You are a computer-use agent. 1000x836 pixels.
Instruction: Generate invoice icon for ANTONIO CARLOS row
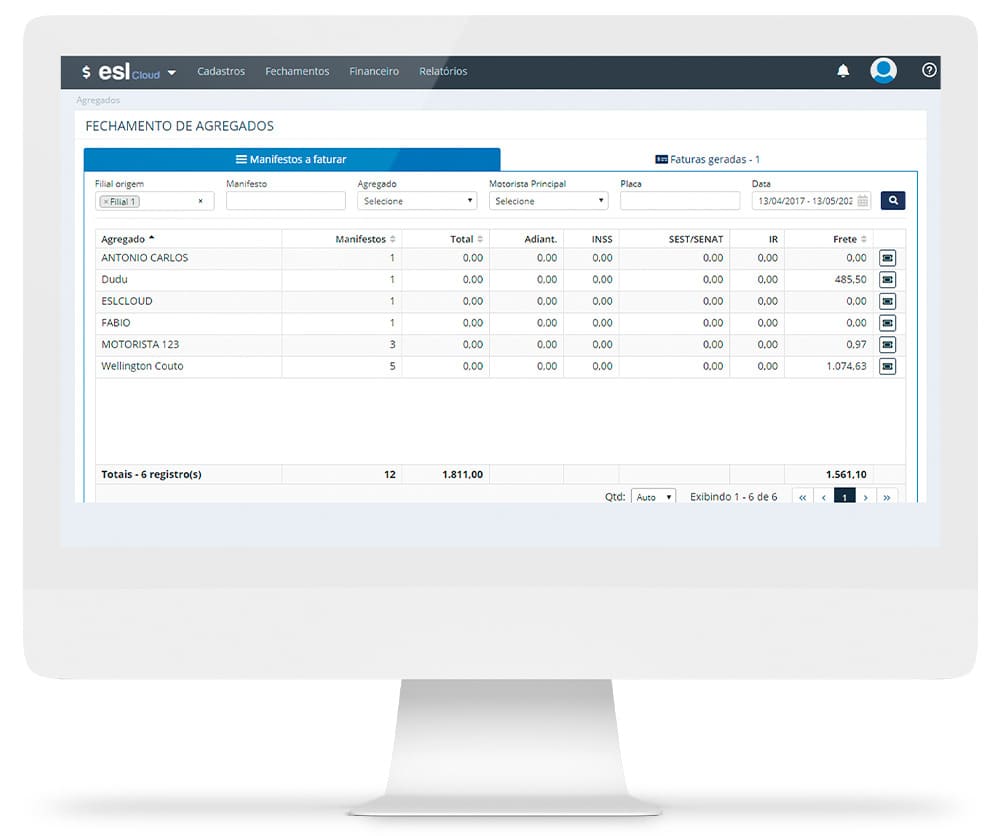coord(887,258)
